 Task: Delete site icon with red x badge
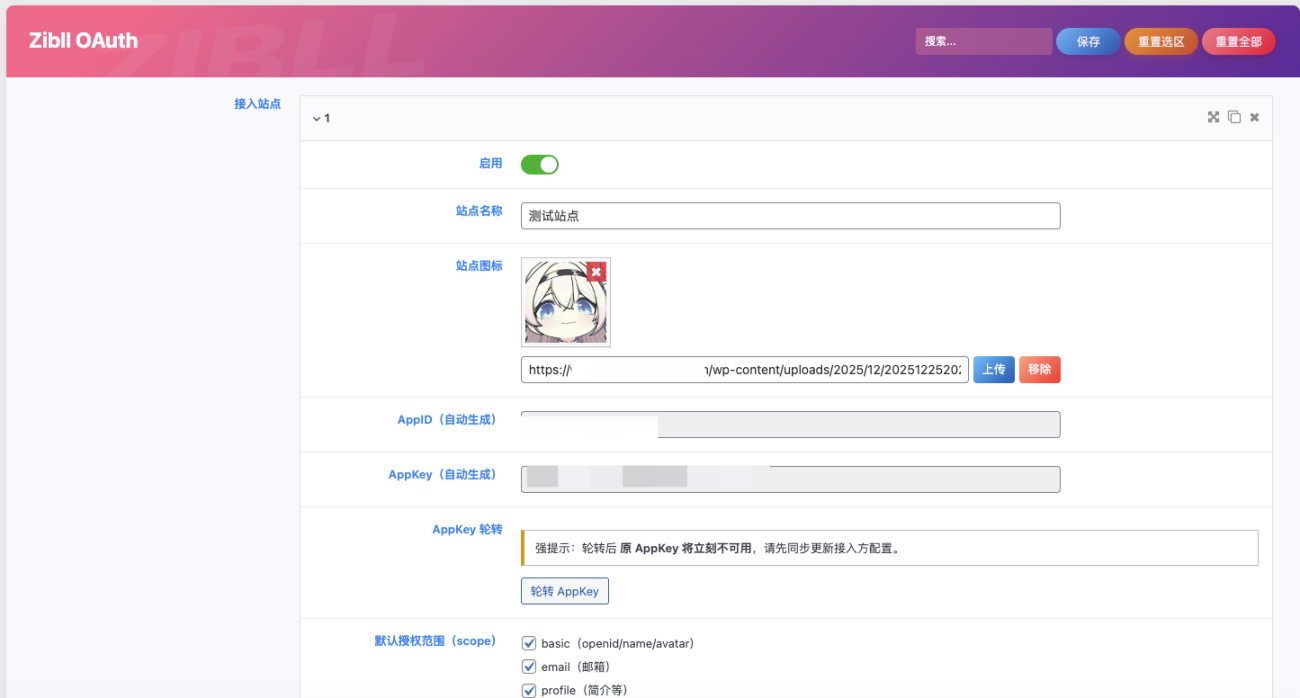596,272
